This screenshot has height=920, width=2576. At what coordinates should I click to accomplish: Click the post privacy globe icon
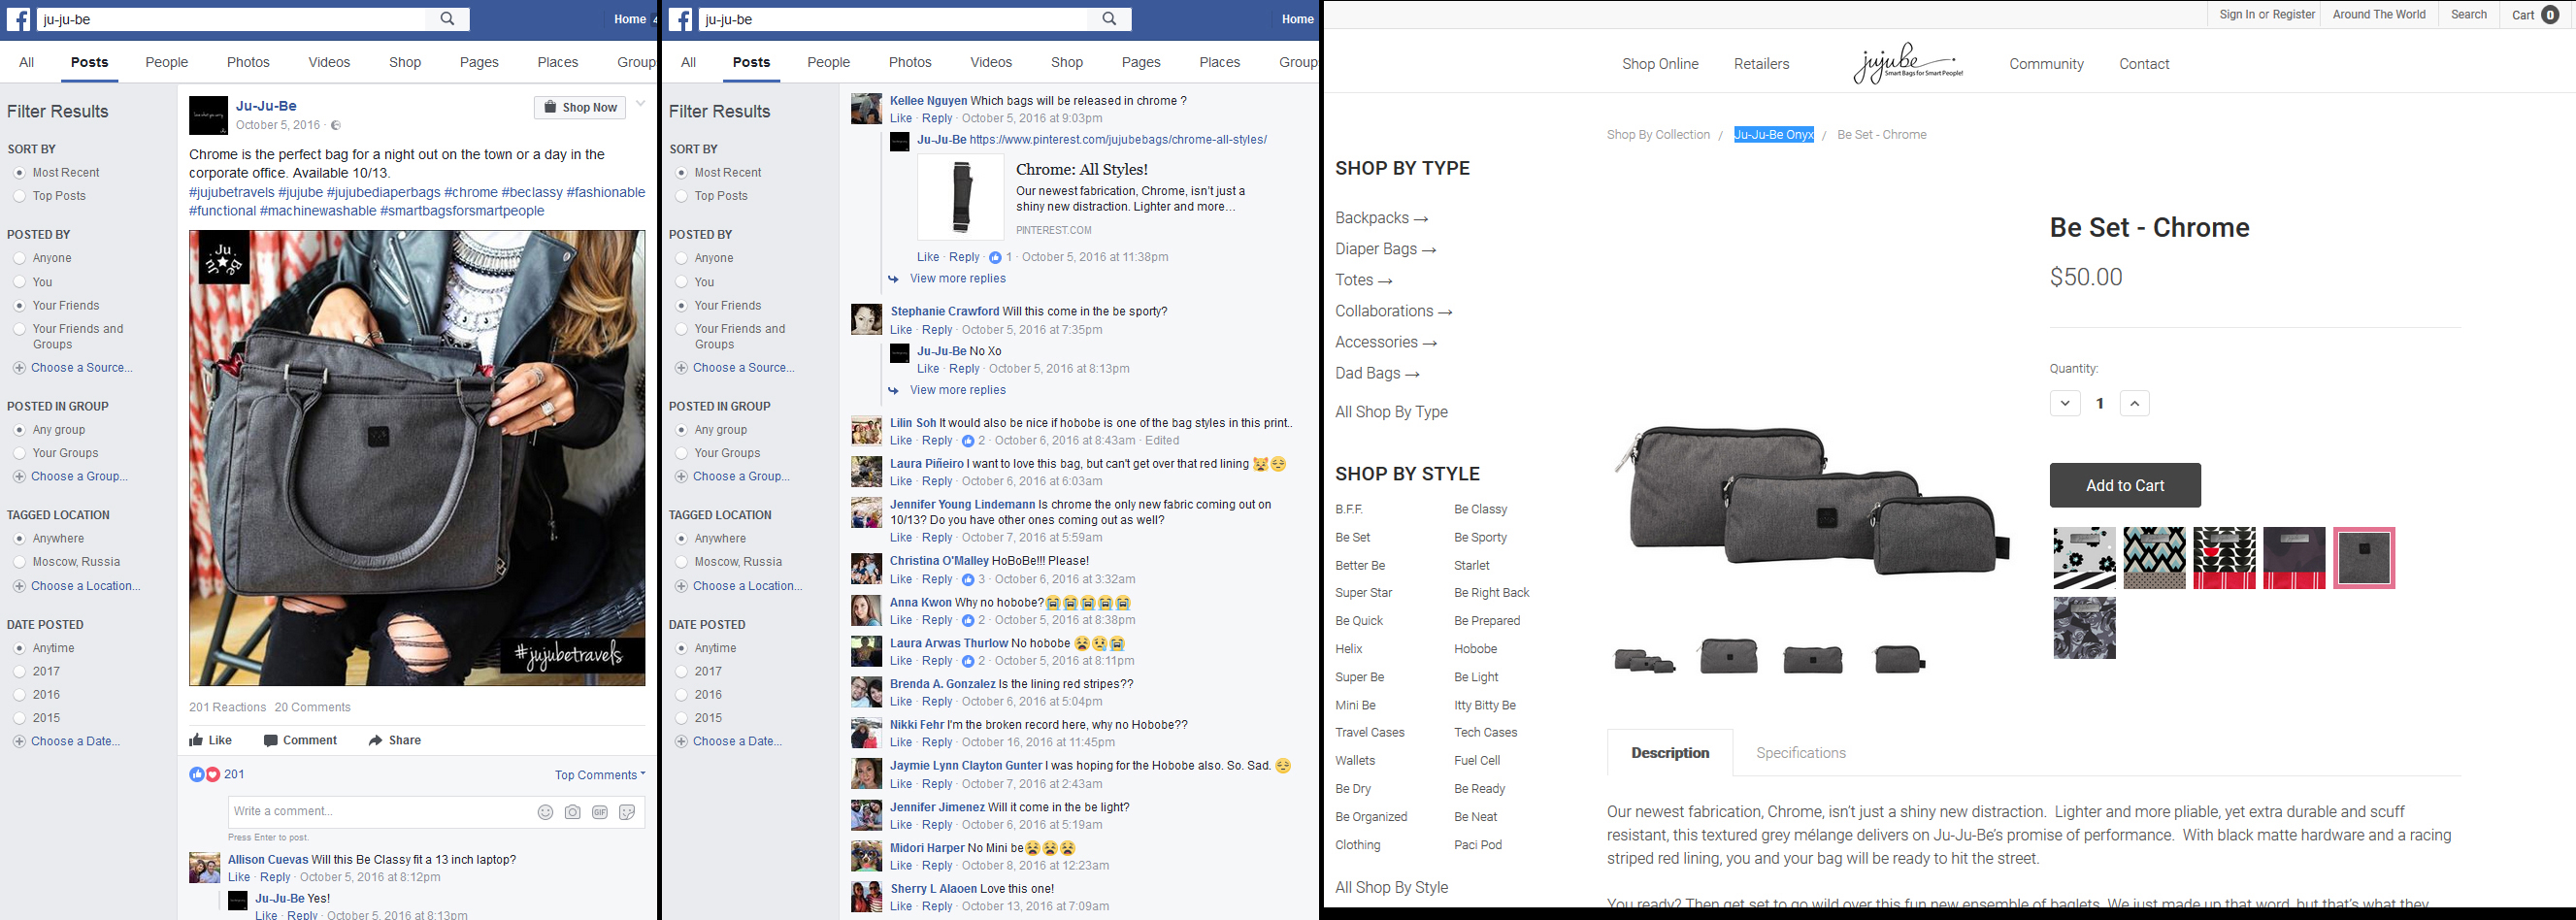point(336,126)
